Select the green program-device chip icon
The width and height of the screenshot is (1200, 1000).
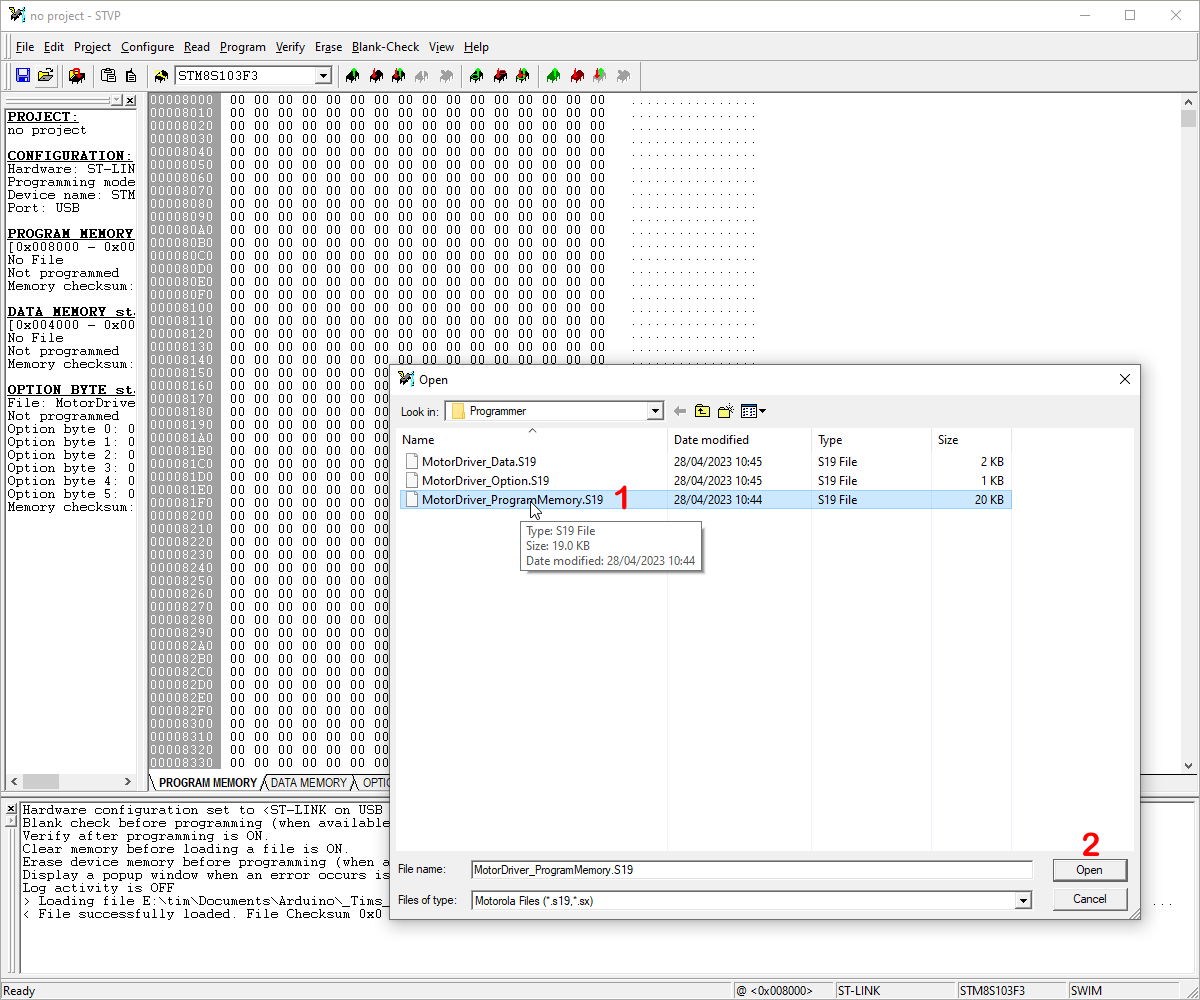[552, 76]
